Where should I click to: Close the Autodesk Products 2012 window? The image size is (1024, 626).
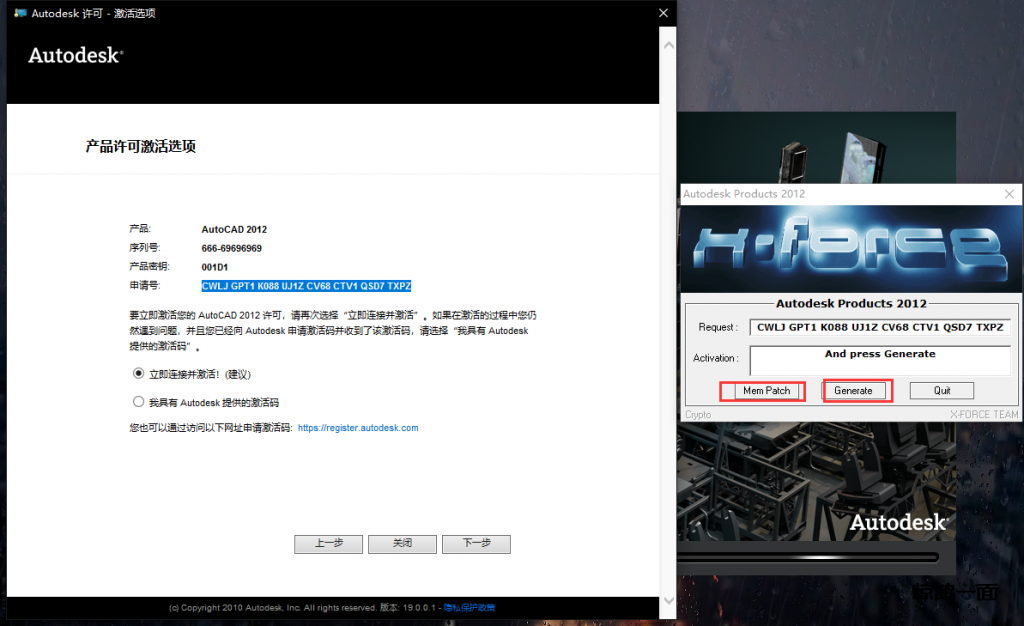point(1007,193)
